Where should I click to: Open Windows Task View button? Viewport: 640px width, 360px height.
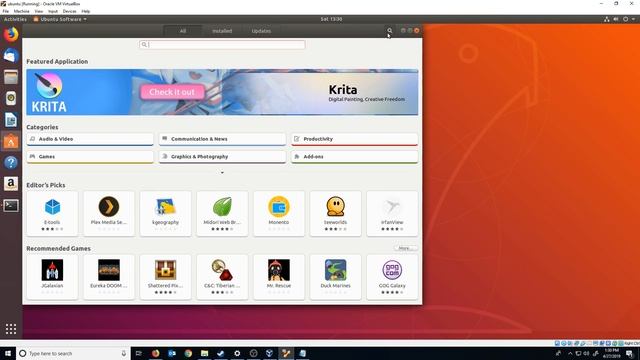coord(138,353)
